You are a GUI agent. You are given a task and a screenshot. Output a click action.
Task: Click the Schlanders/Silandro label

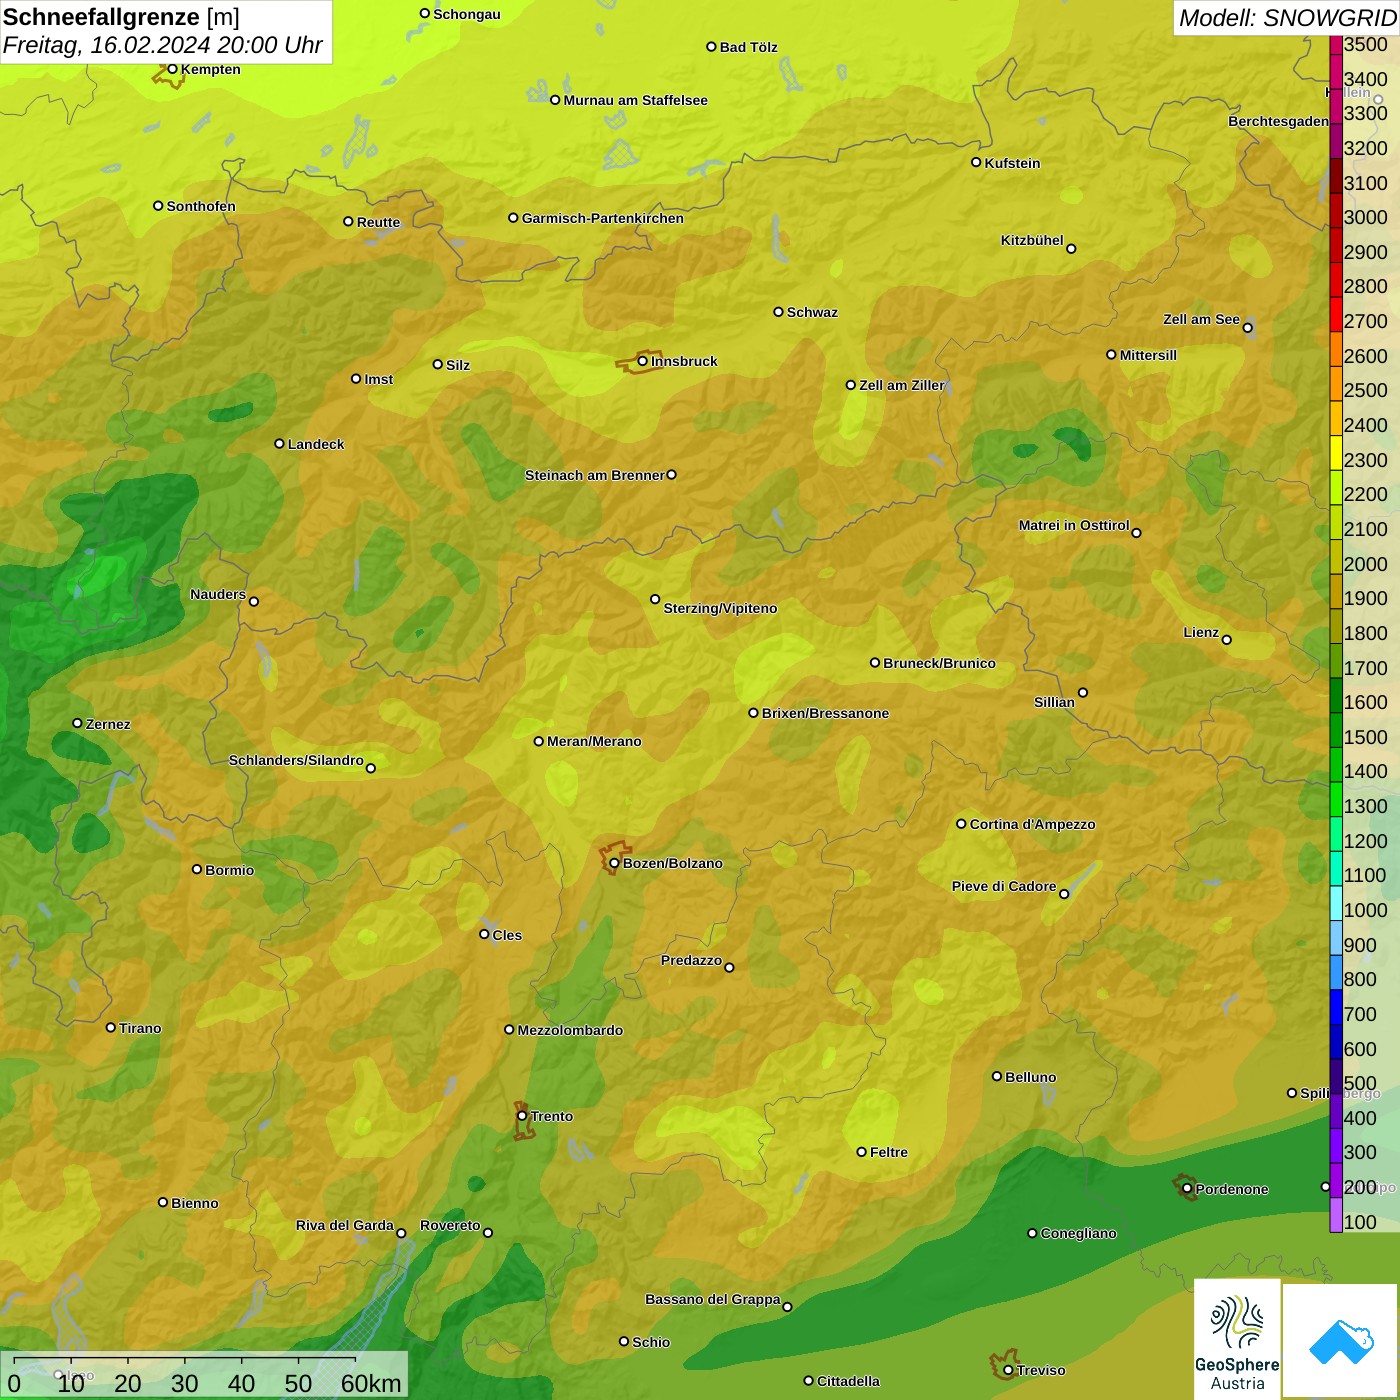tap(296, 760)
